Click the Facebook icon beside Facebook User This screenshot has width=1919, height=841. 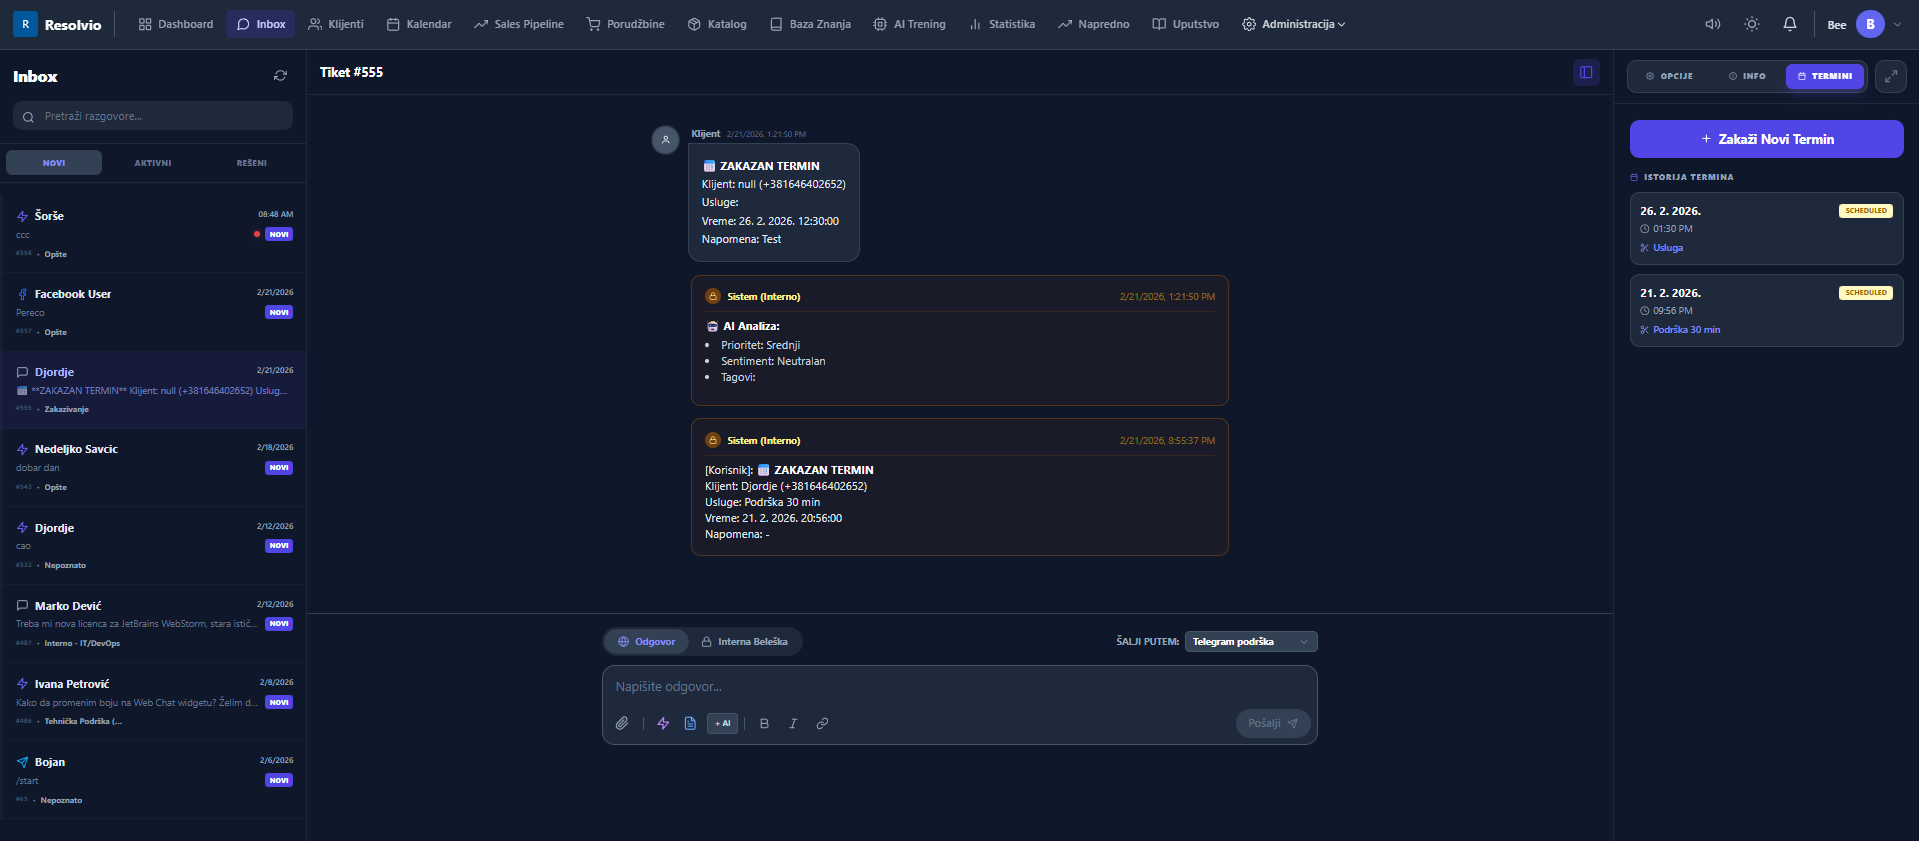(x=22, y=294)
